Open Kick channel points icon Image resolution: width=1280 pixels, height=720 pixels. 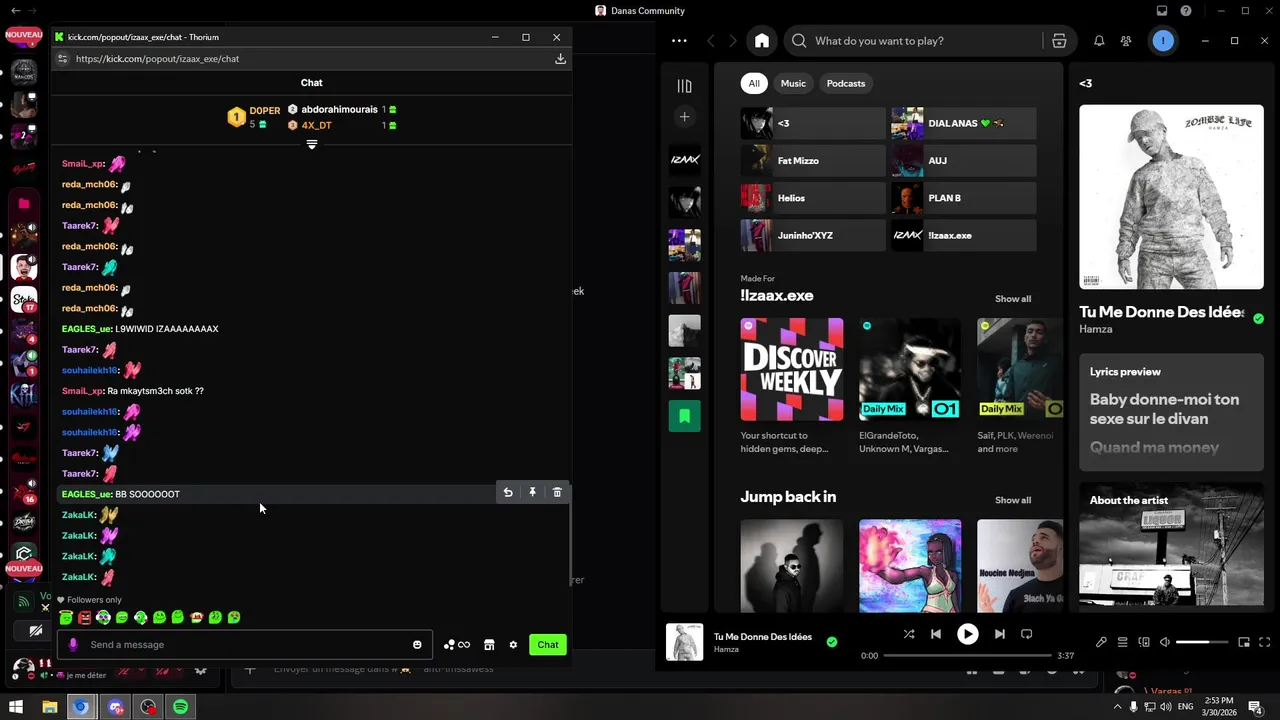pyautogui.click(x=457, y=645)
